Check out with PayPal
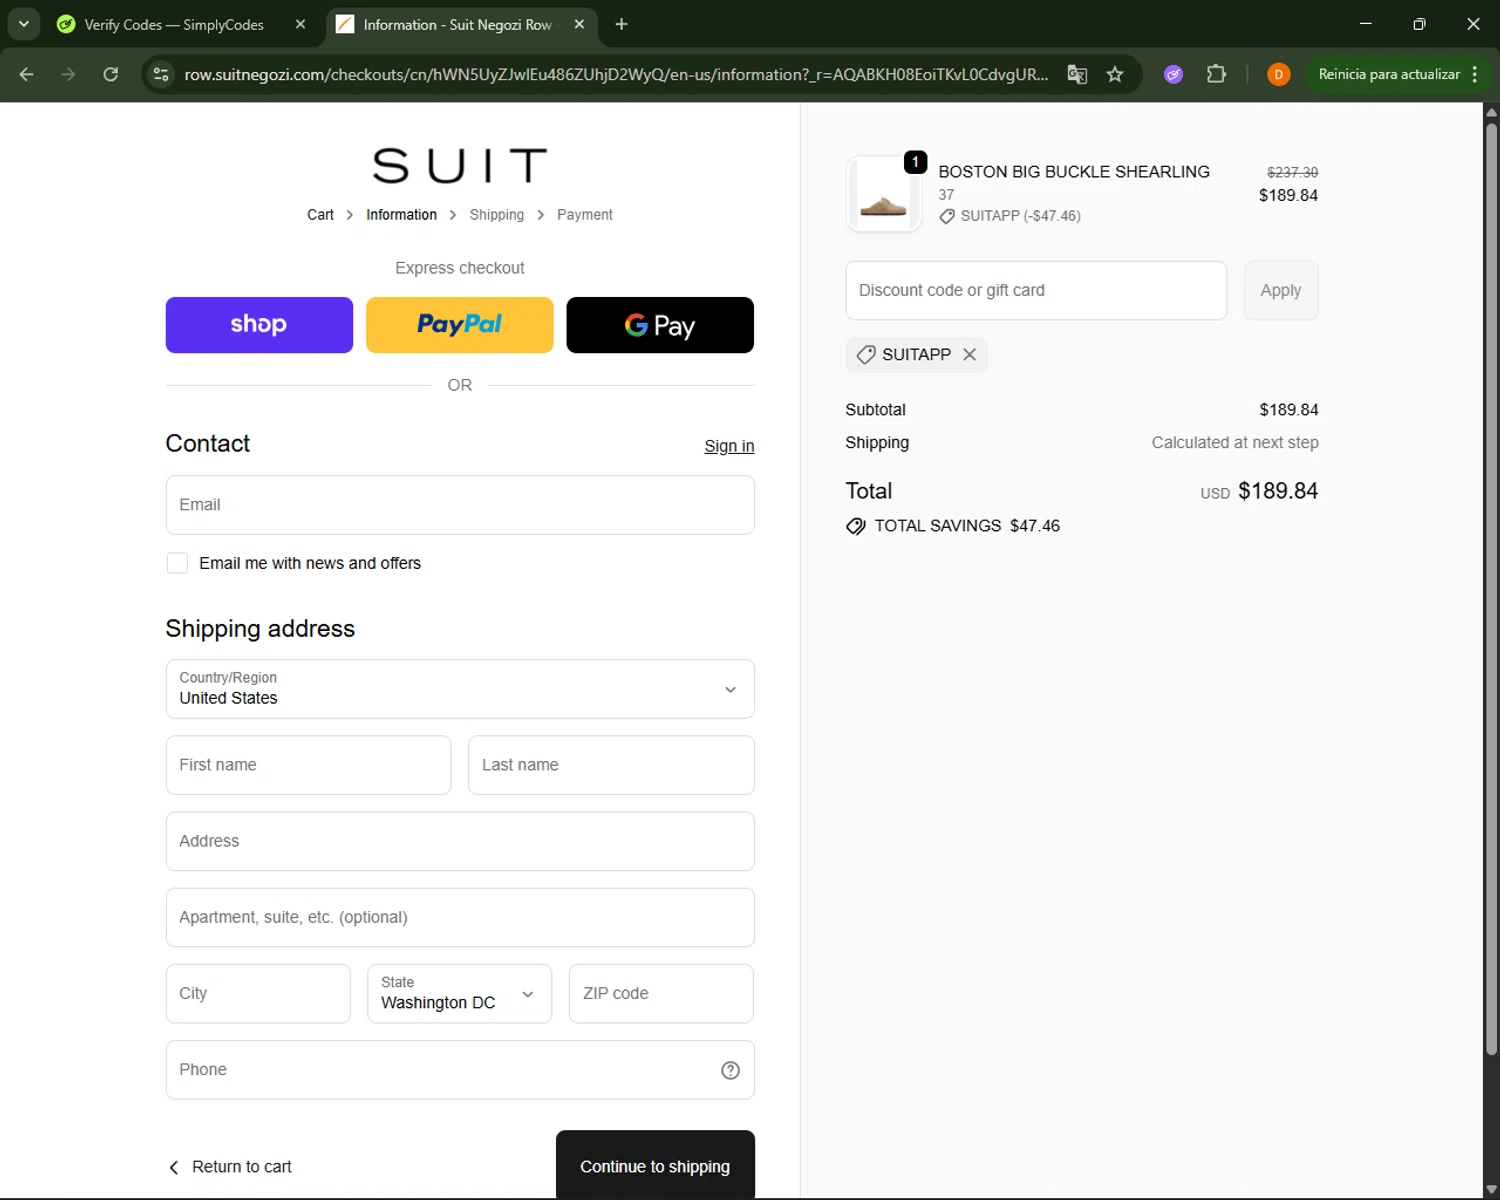This screenshot has width=1500, height=1200. click(x=460, y=325)
